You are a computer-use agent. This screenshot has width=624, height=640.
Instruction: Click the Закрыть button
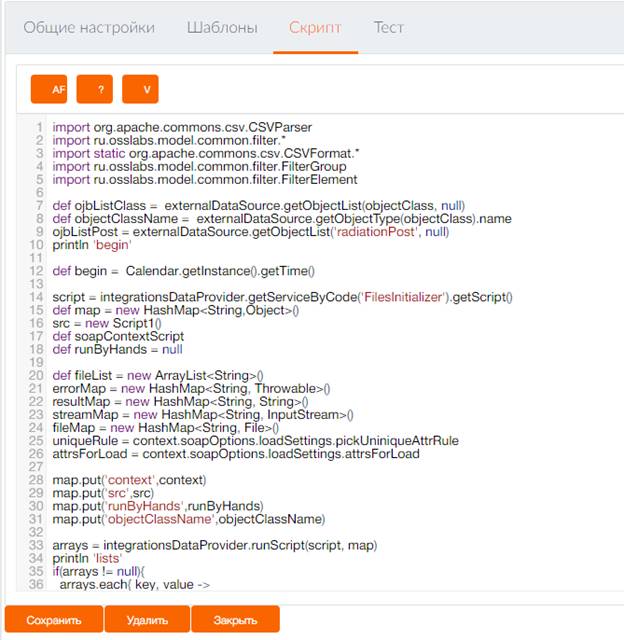click(235, 620)
